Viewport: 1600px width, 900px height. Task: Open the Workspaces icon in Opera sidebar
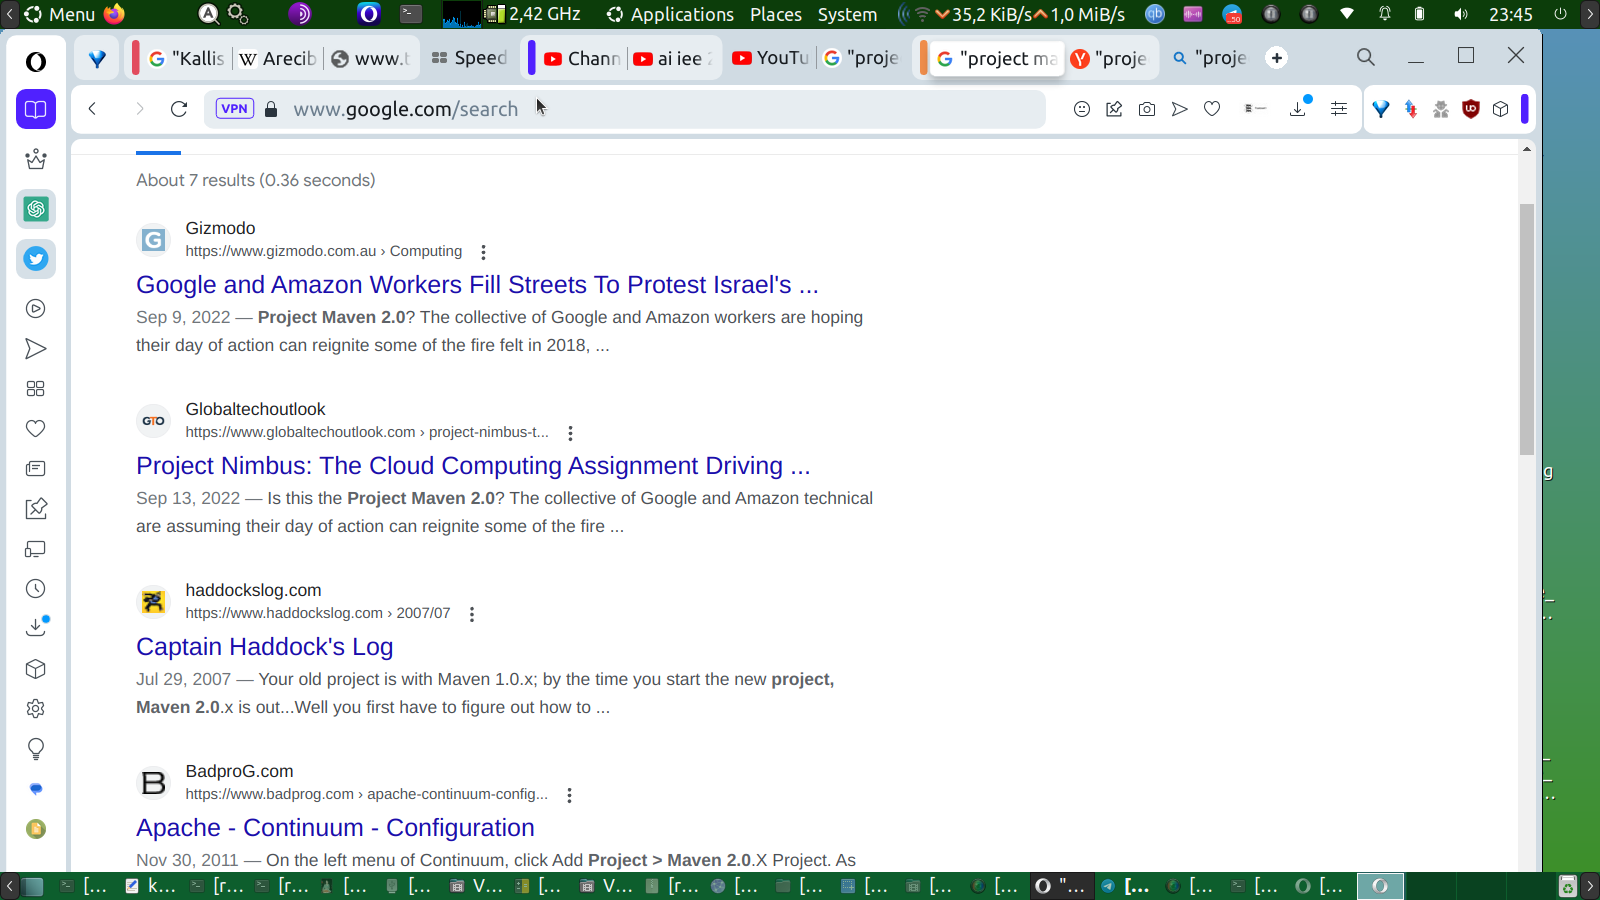(x=36, y=109)
